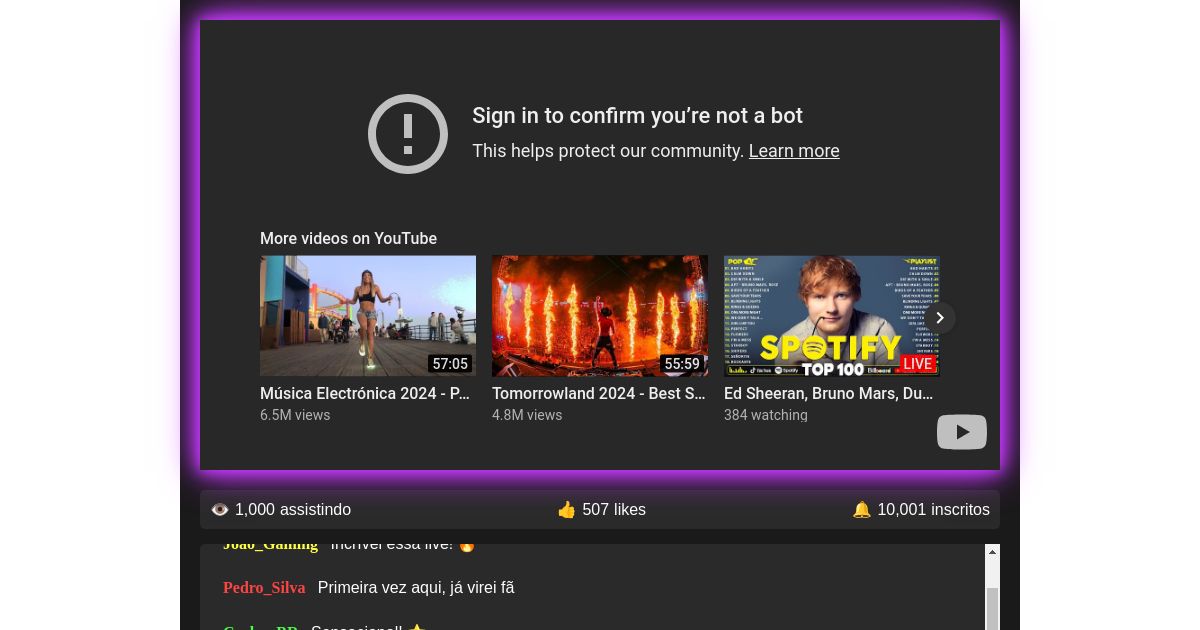The height and width of the screenshot is (630, 1200).
Task: Click the Tomorrowland 2024 - Best S... title
Action: pos(598,394)
